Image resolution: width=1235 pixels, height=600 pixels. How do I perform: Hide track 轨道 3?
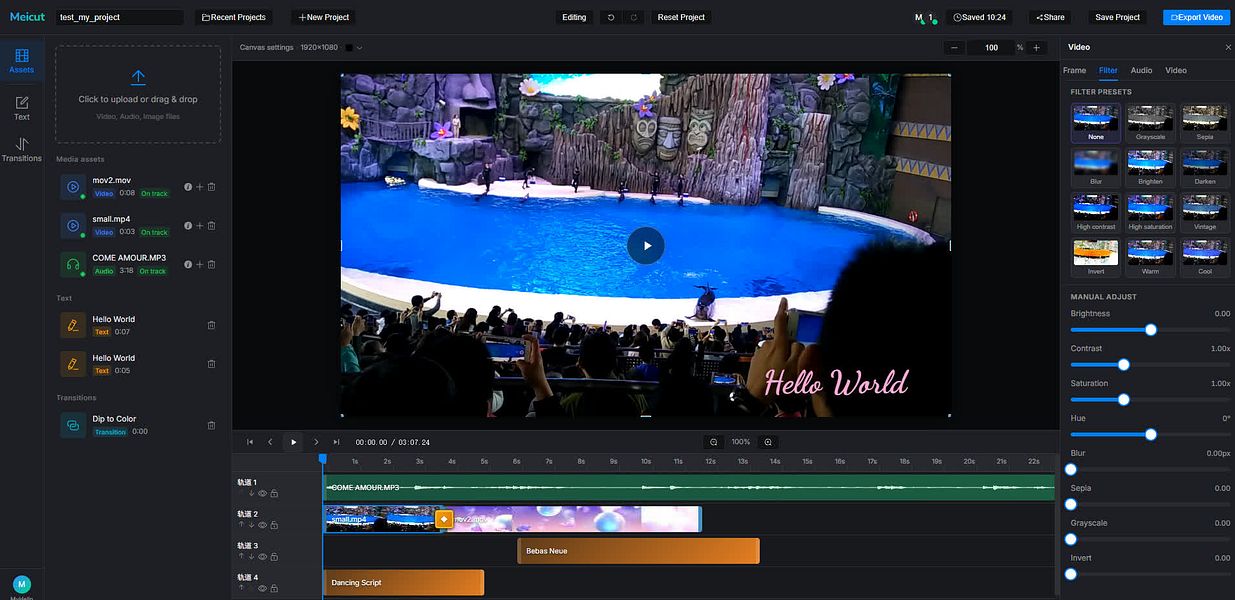(x=263, y=557)
